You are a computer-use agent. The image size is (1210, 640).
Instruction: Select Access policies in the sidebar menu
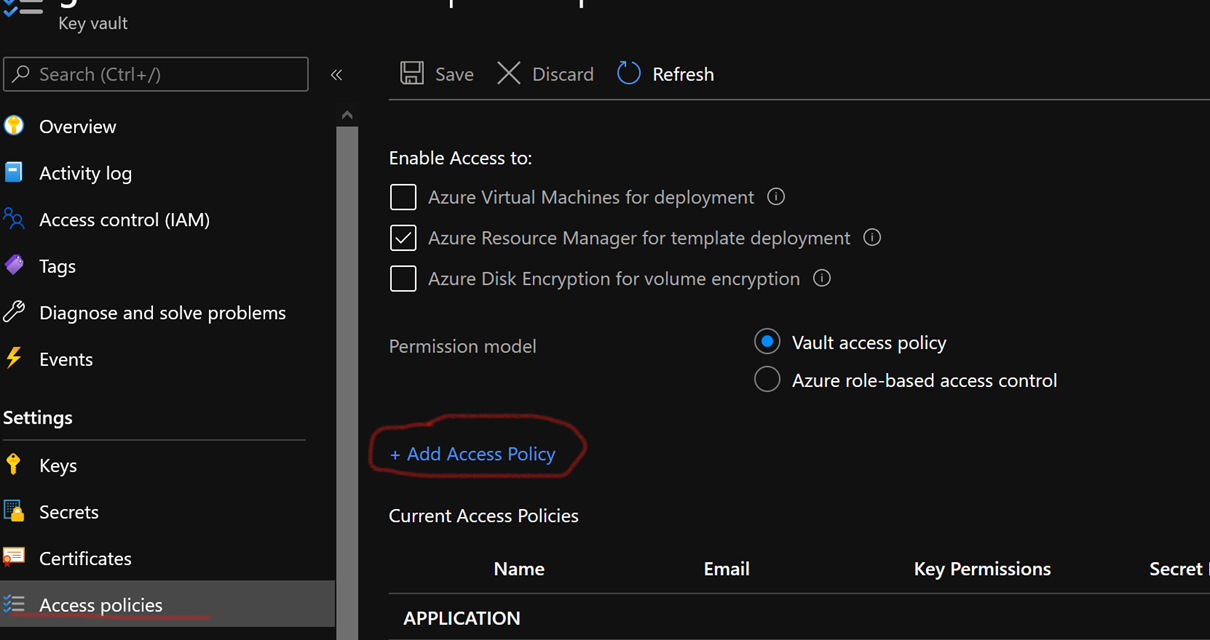coord(100,605)
